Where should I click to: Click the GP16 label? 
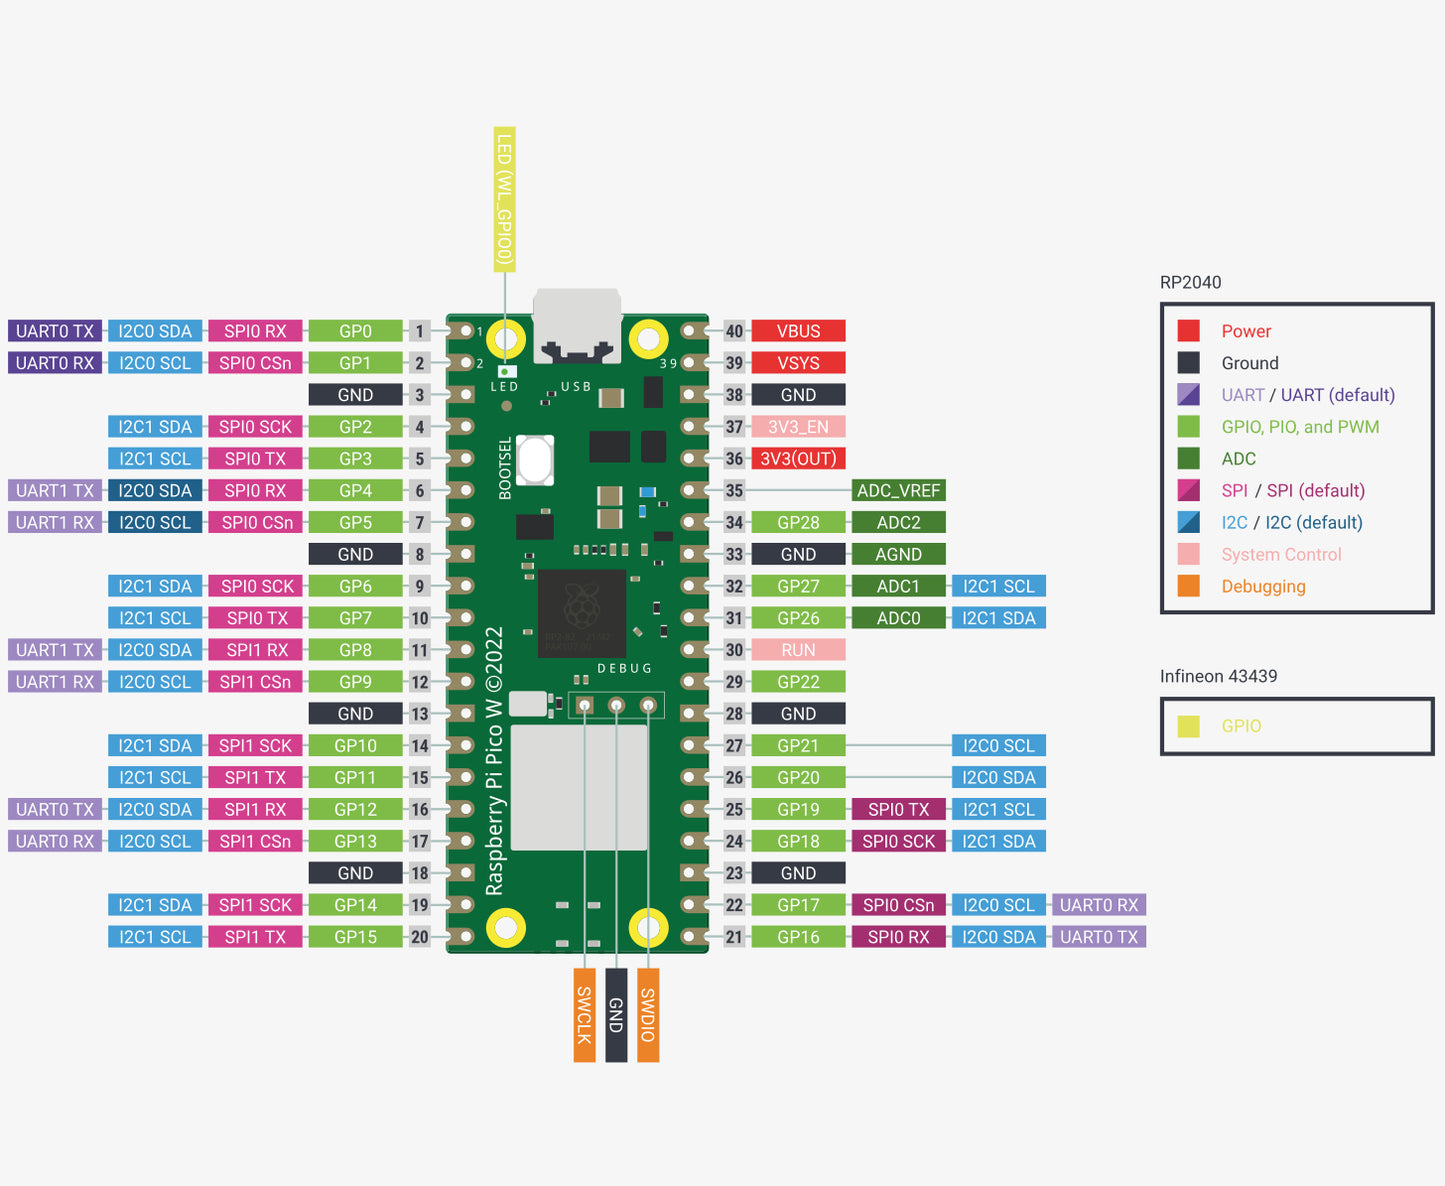798,937
